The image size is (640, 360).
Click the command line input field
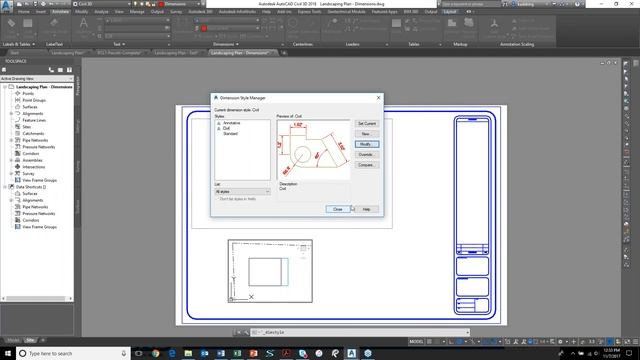359,332
